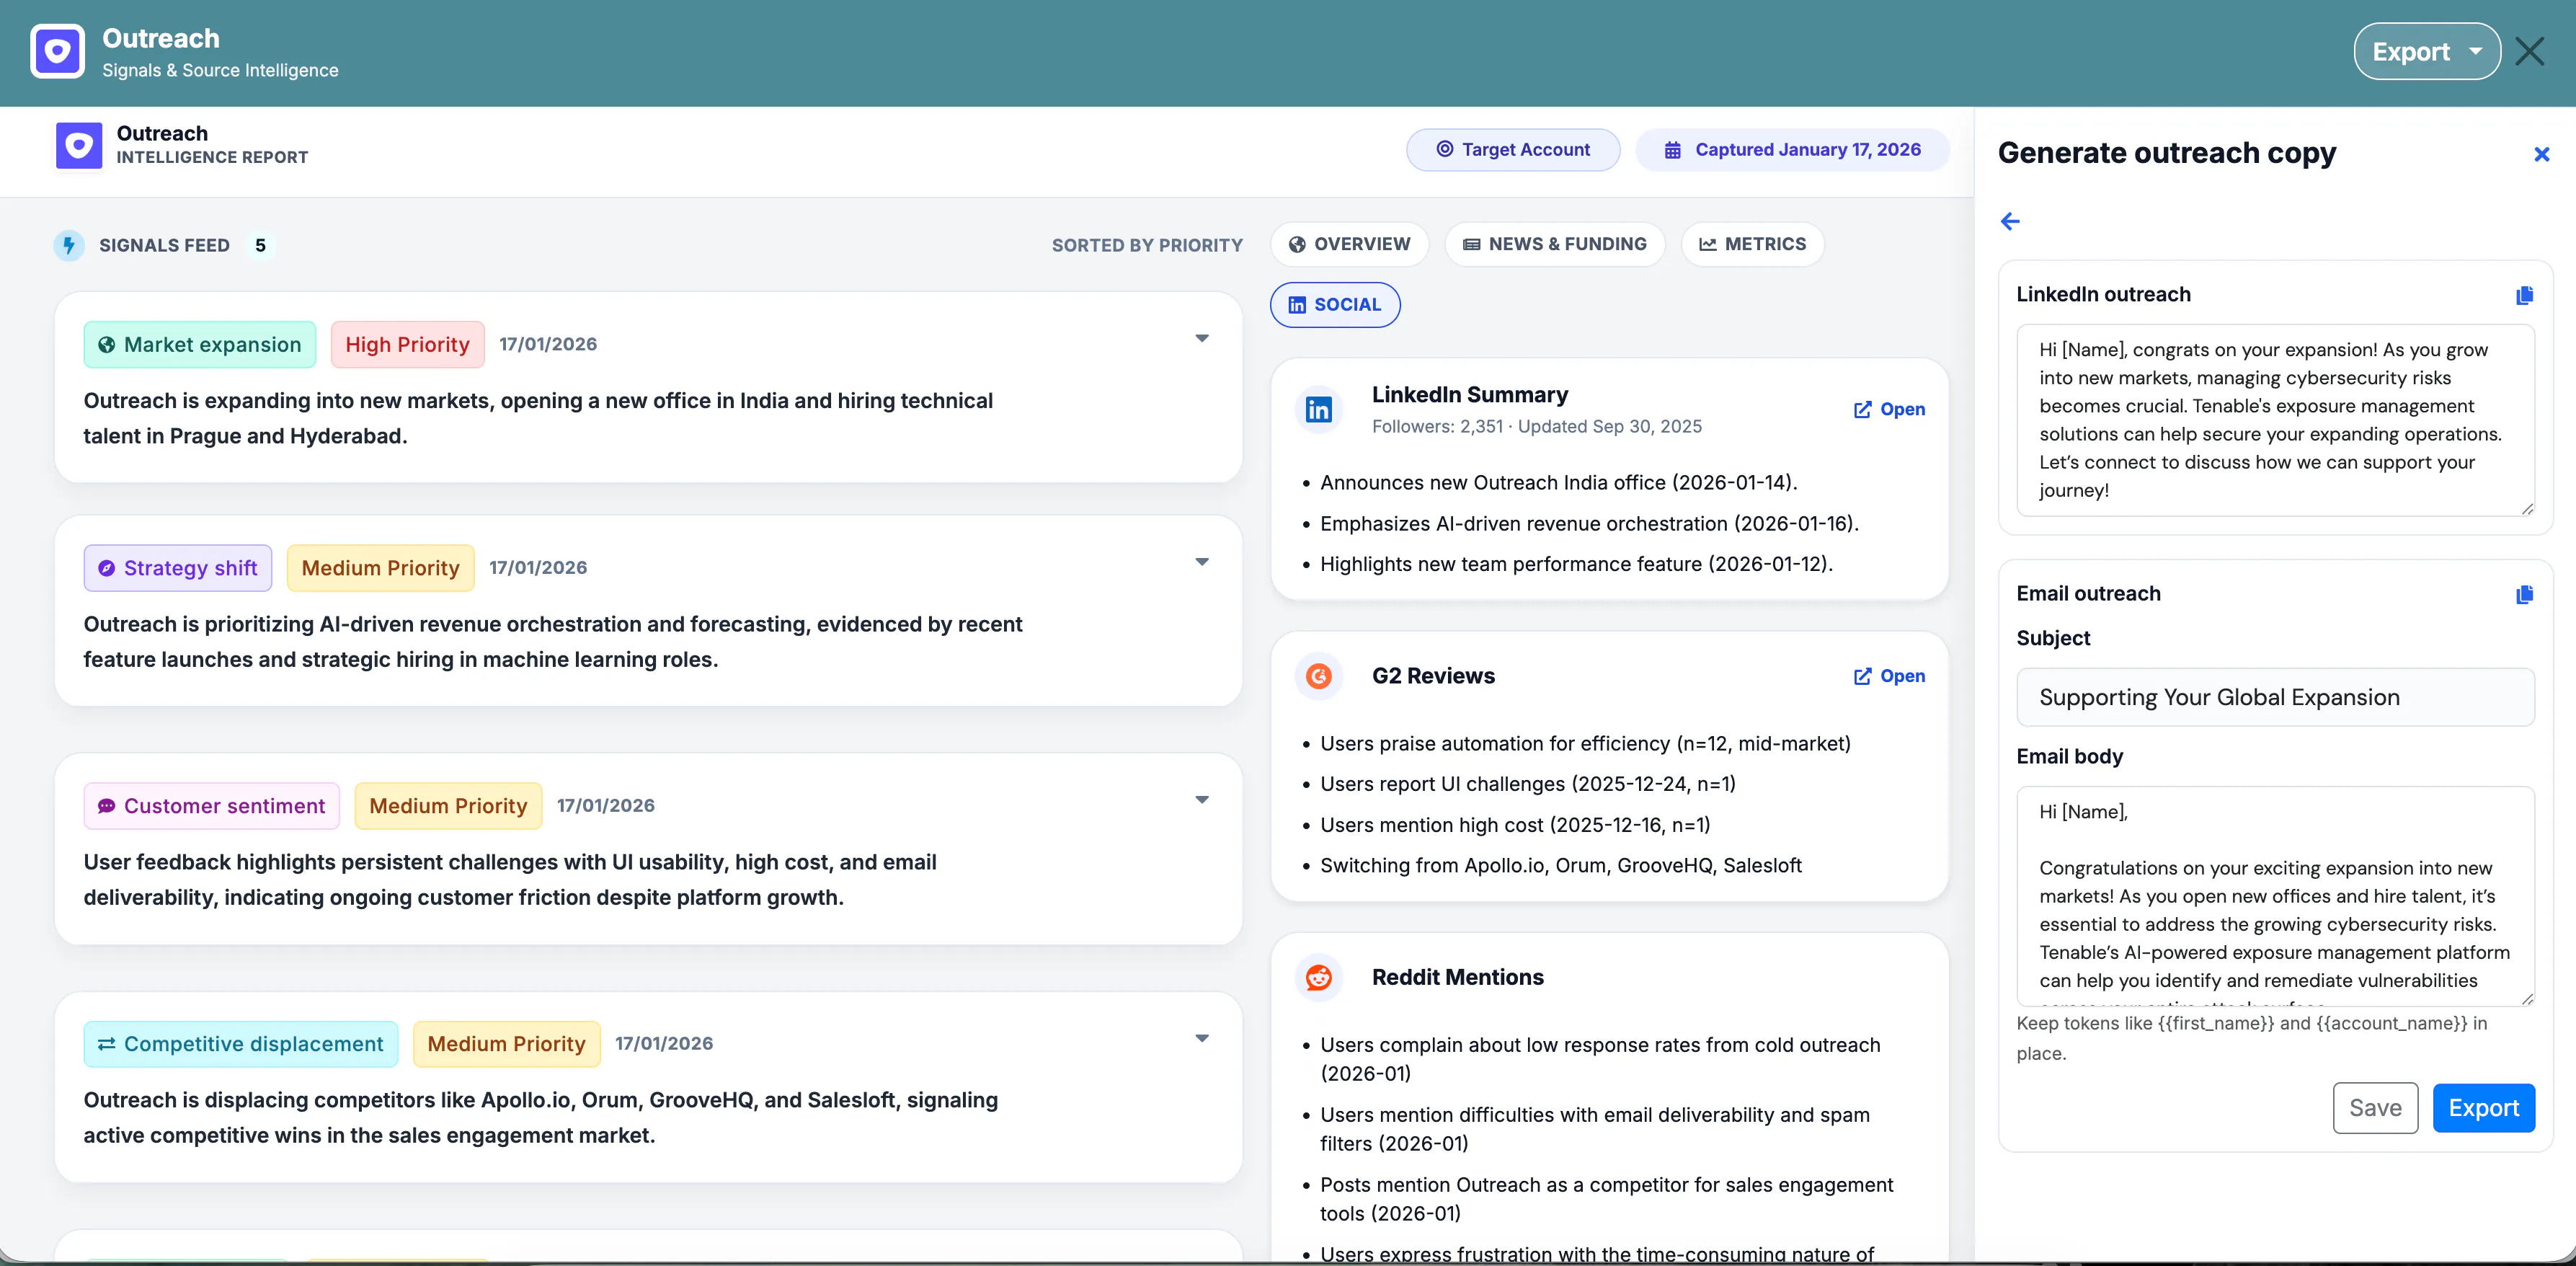Copy the LinkedIn outreach text
This screenshot has width=2576, height=1266.
[2524, 295]
